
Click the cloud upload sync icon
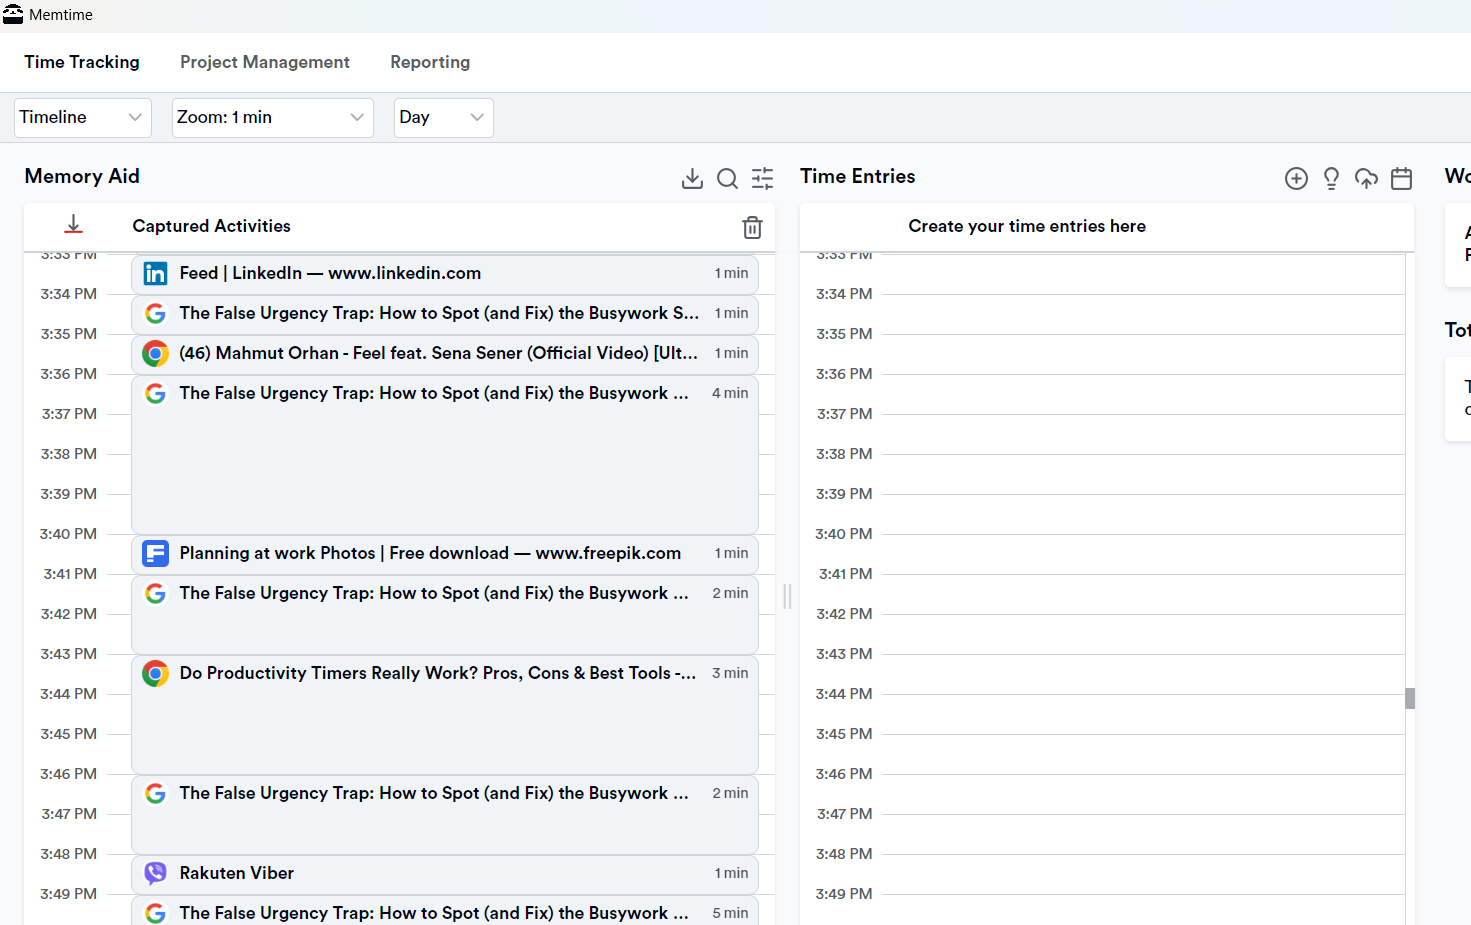tap(1366, 178)
